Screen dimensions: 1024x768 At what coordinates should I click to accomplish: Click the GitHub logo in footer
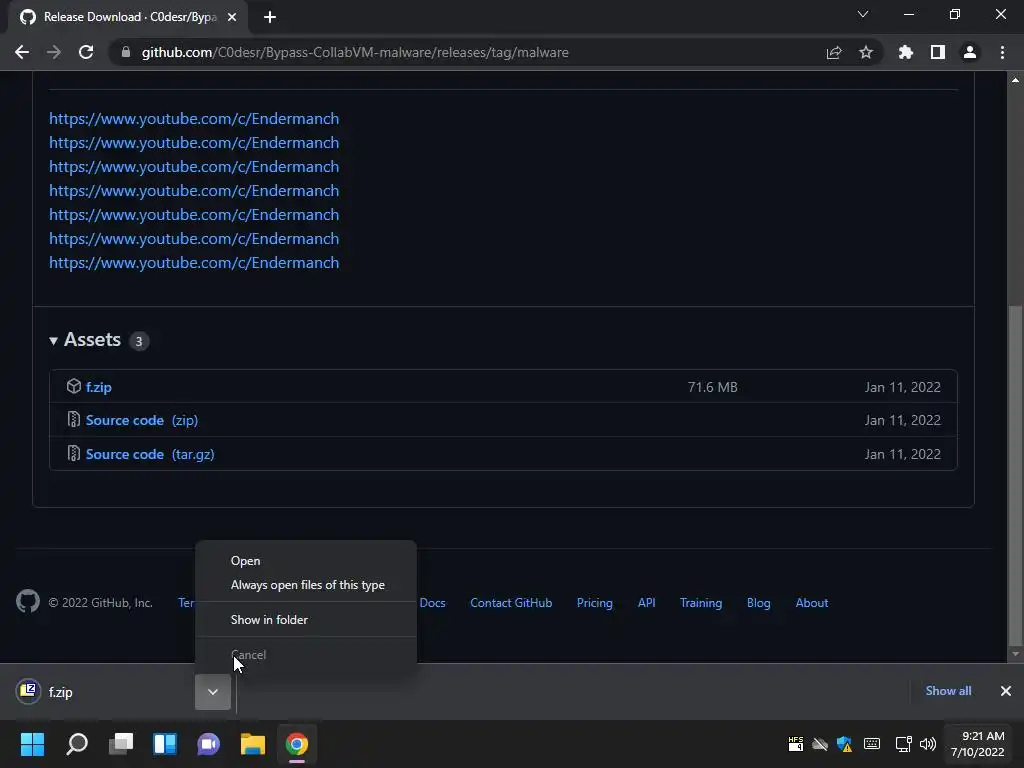coord(27,601)
